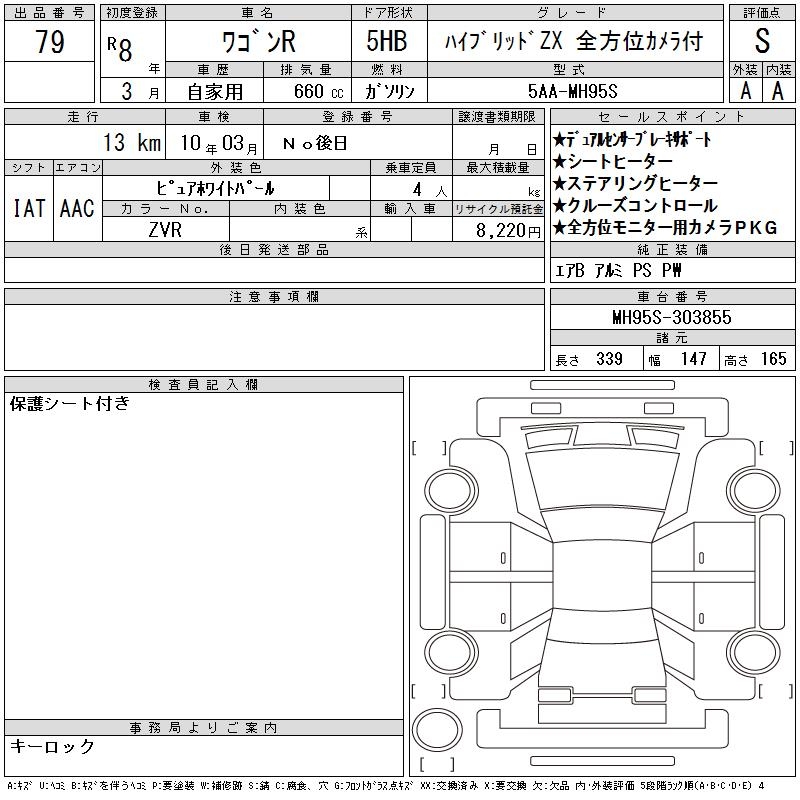Click the bracket box above upper-left wheel
The width and height of the screenshot is (800, 800).
click(x=430, y=446)
